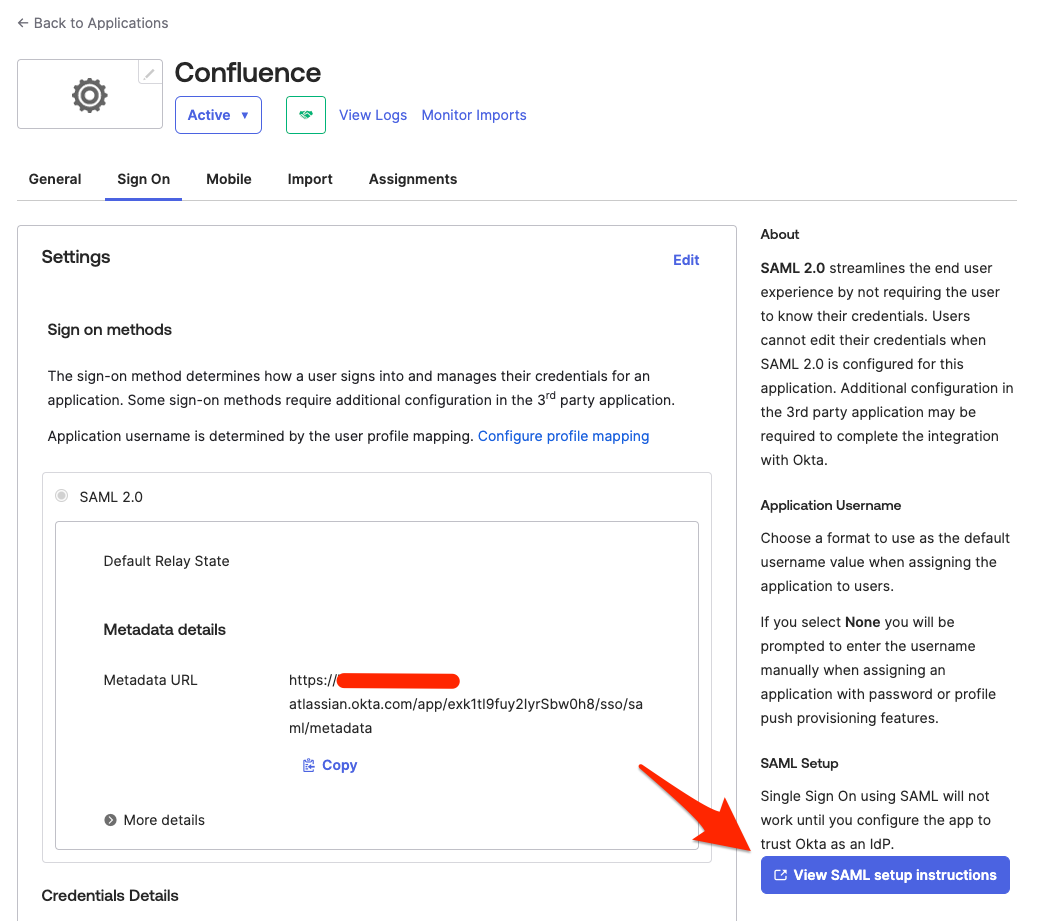Image resolution: width=1037 pixels, height=921 pixels.
Task: Click the About heading in sidebar
Action: point(780,234)
